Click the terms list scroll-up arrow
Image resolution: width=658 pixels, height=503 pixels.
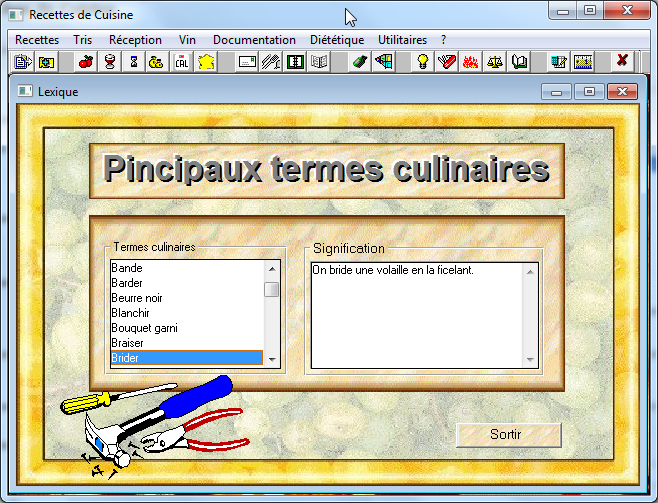click(272, 268)
